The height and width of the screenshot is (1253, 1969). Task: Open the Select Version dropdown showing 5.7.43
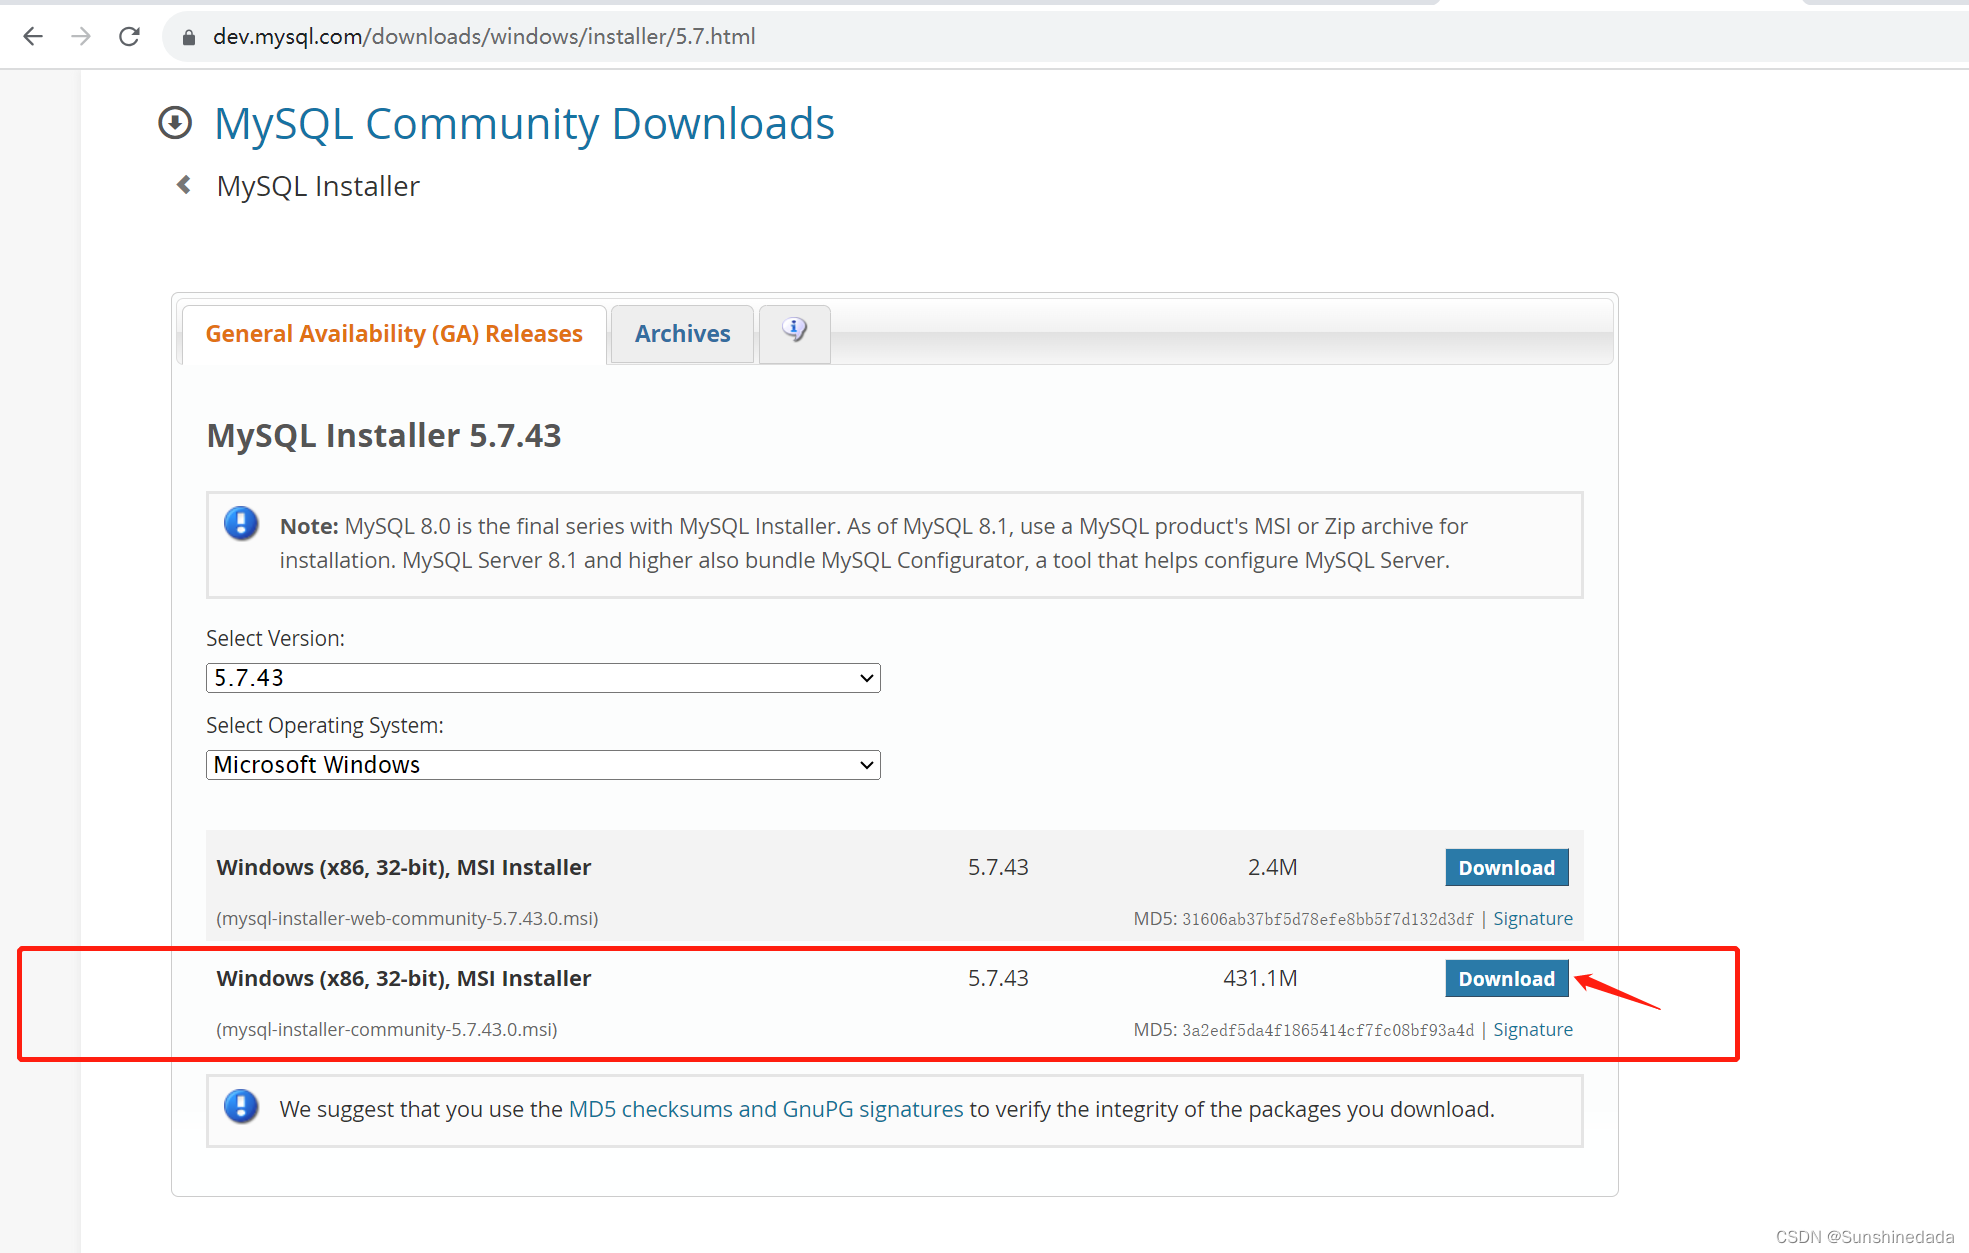[543, 678]
